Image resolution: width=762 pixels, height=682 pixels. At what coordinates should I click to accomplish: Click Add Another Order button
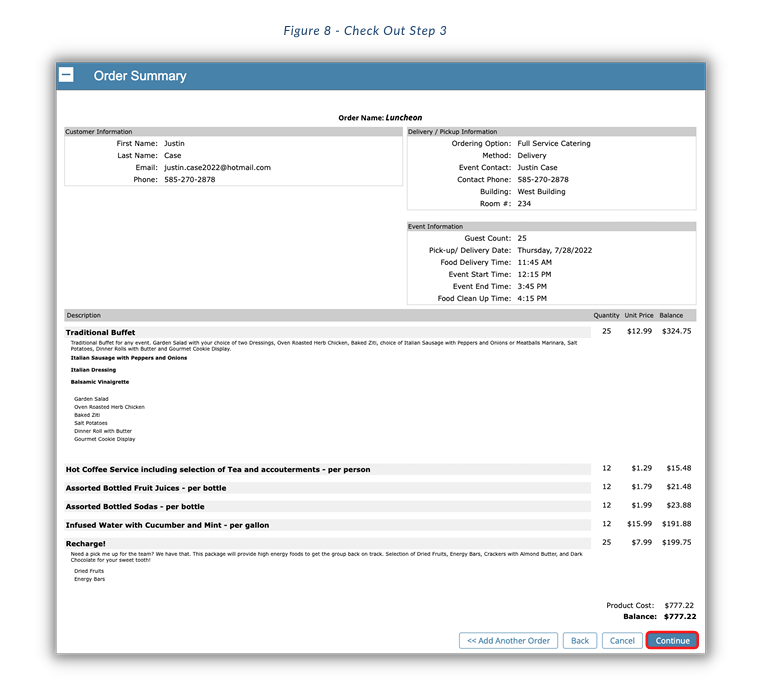click(508, 640)
